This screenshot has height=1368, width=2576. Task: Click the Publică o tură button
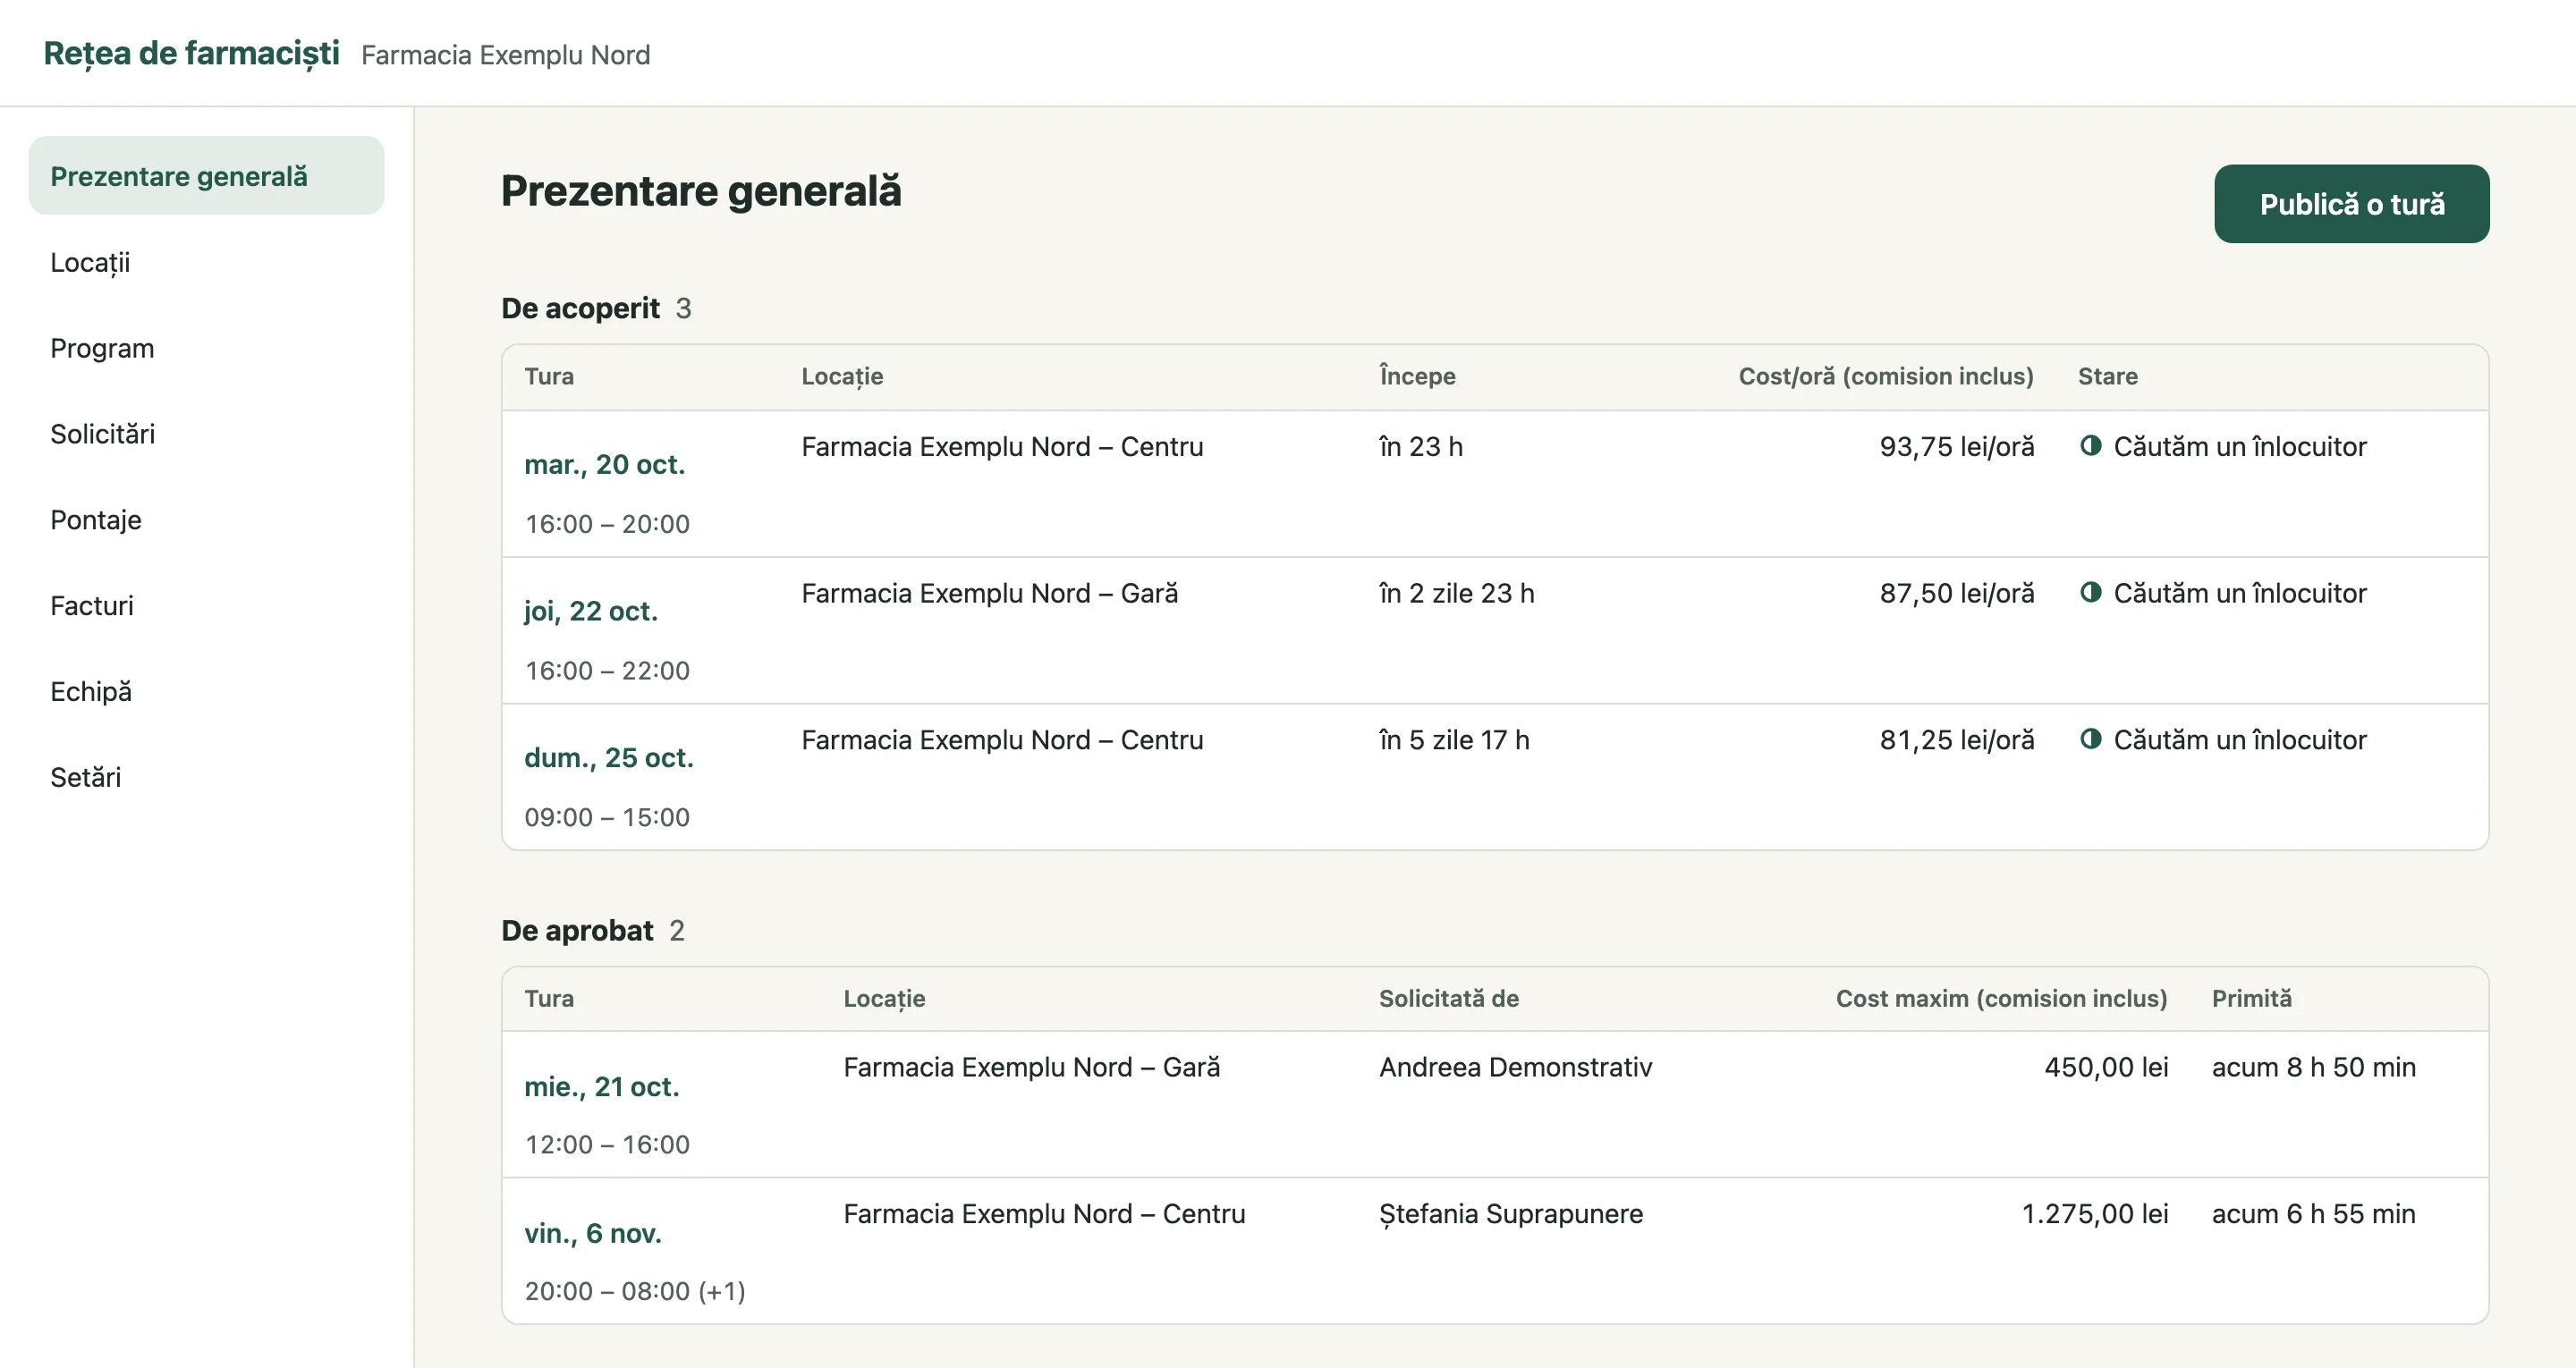(x=2351, y=204)
